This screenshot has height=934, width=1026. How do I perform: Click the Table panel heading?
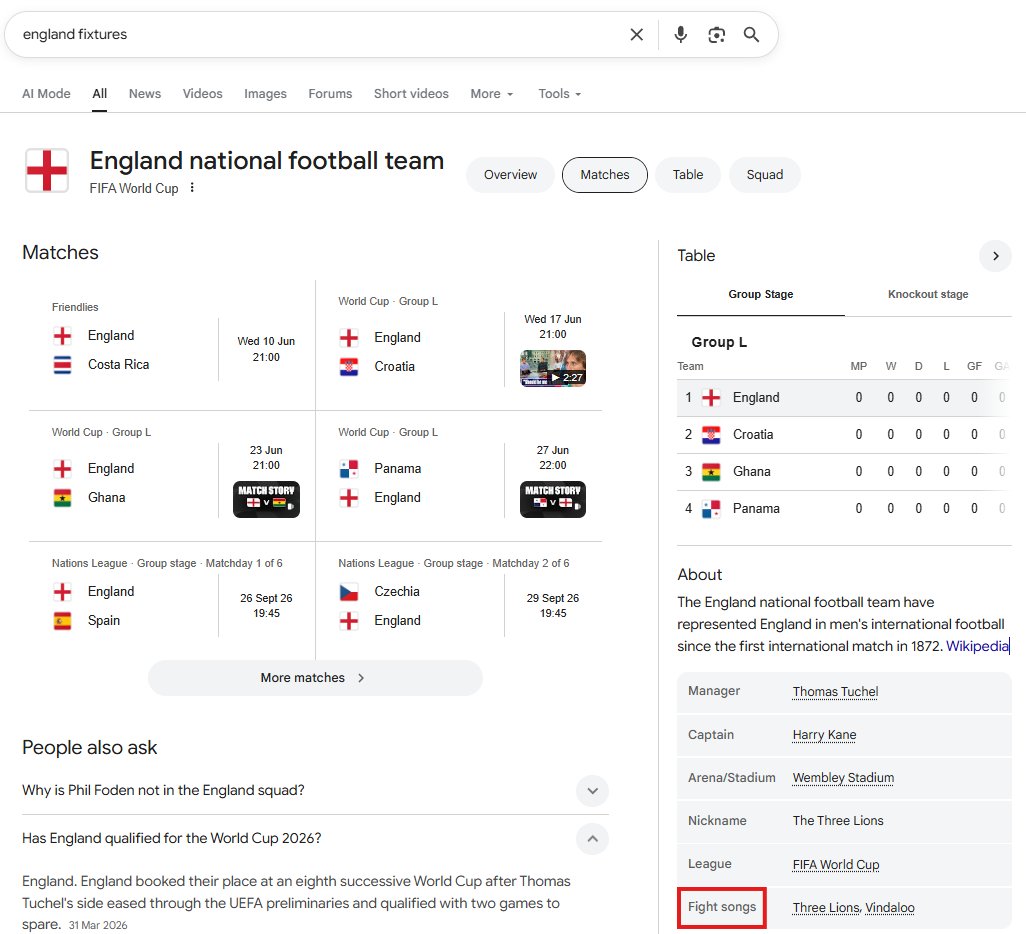coord(696,256)
